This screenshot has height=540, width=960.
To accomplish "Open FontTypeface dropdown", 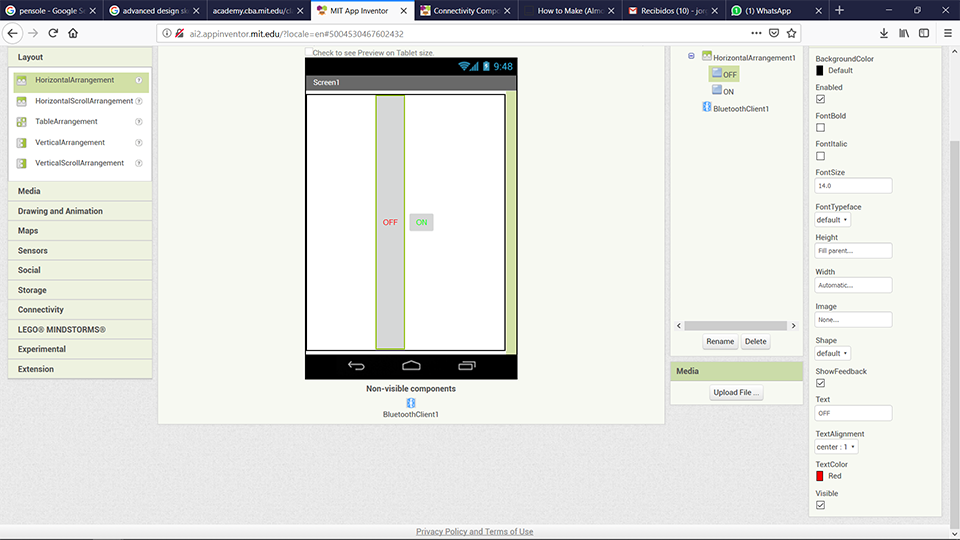I will pos(832,220).
